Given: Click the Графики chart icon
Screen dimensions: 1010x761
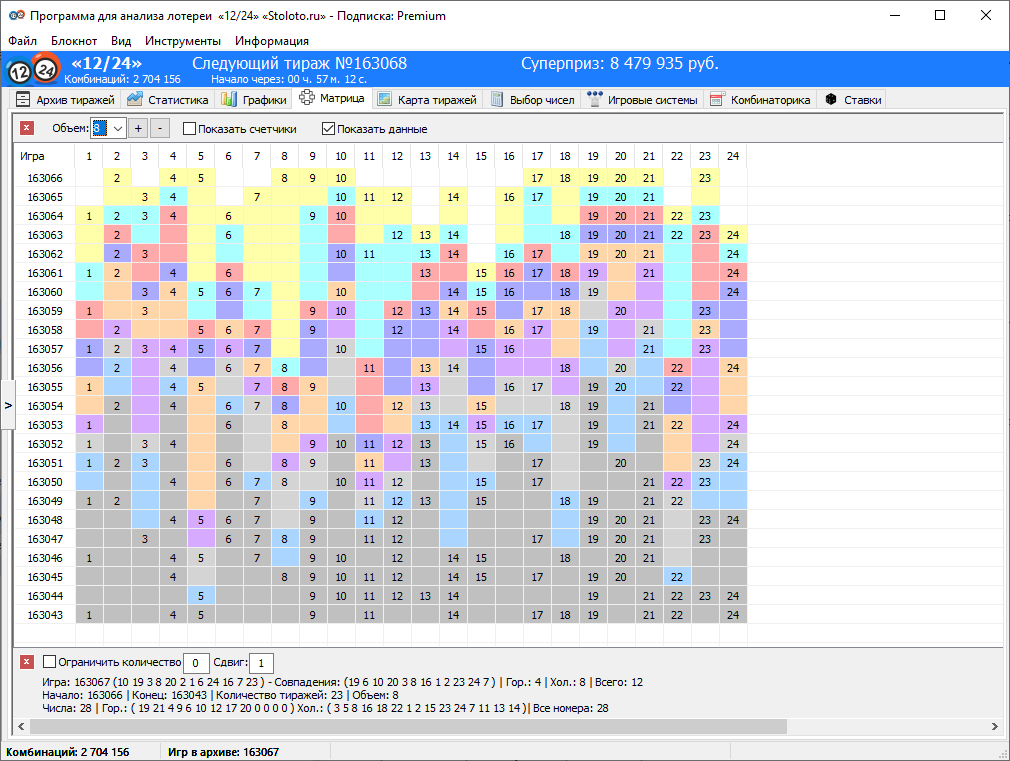Looking at the screenshot, I should coord(229,100).
